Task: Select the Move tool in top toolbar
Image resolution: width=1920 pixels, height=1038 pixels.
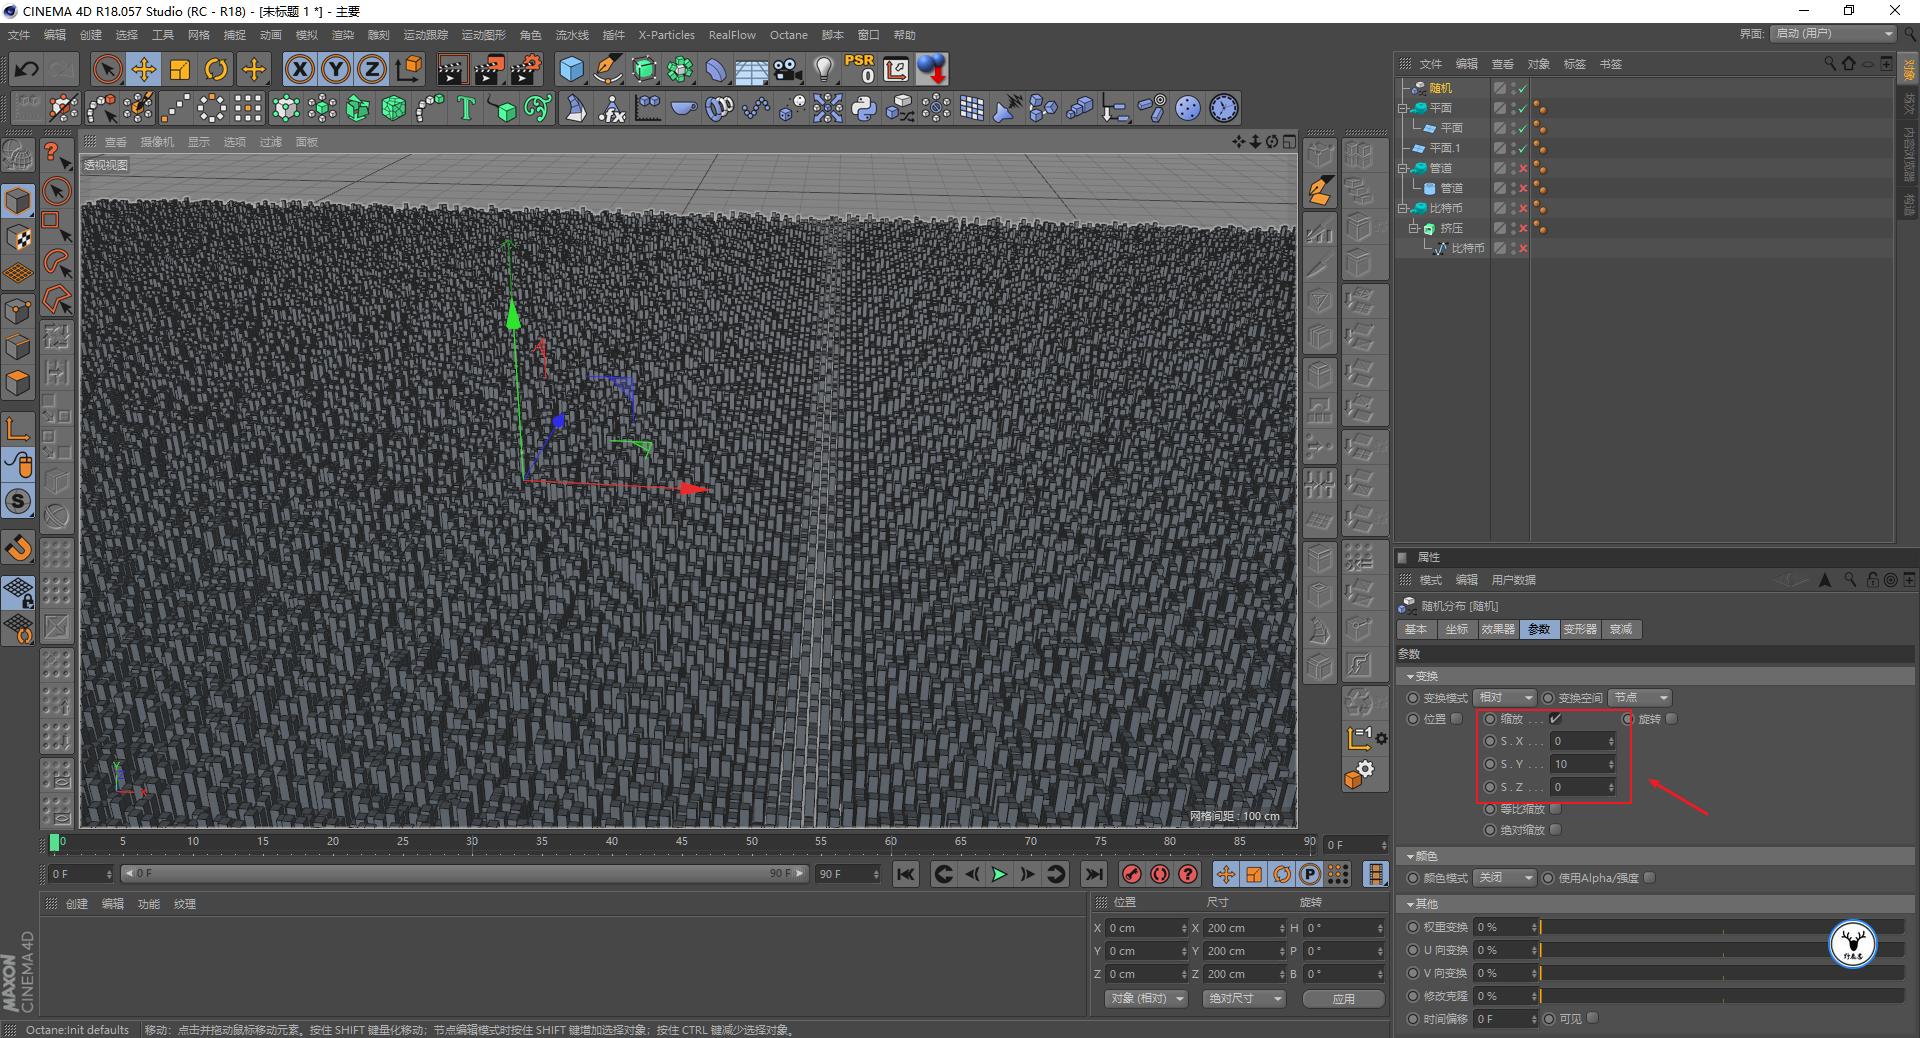Action: pyautogui.click(x=143, y=69)
